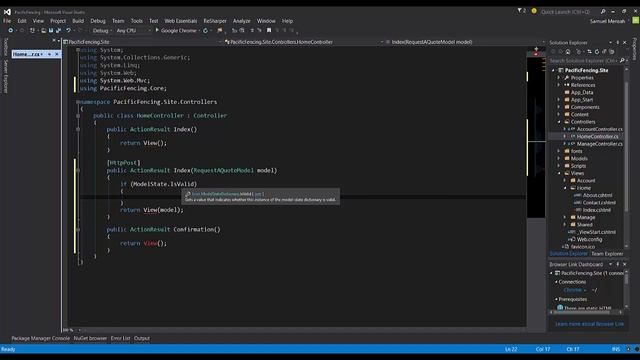The image size is (640, 360).
Task: Open the Toolbox side tab
Action: point(6,47)
